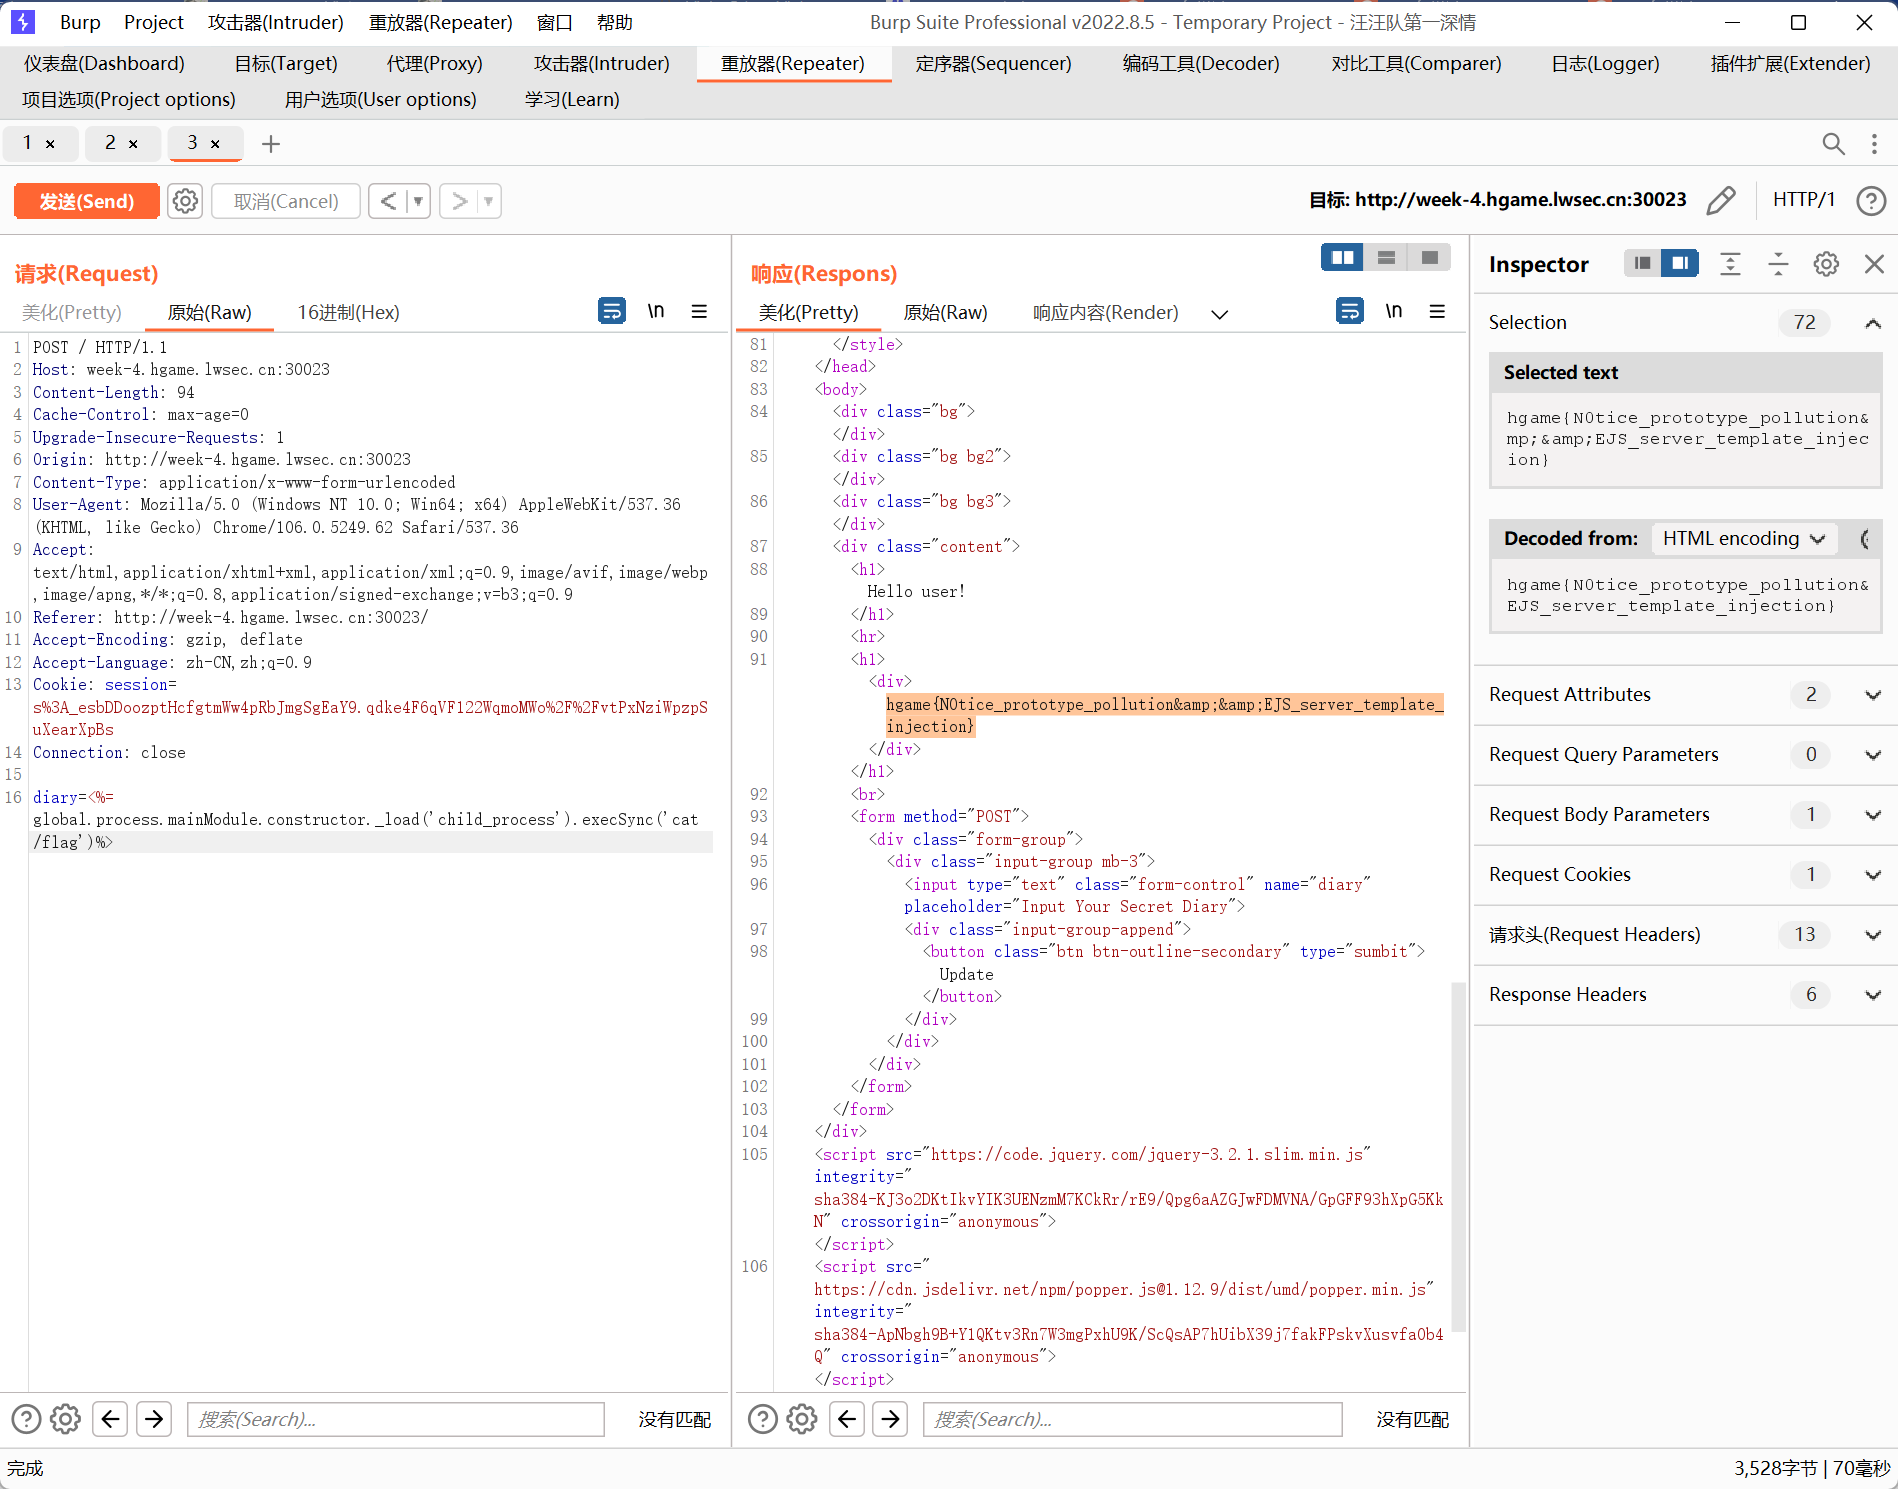Close Repeater tab 3
Image resolution: width=1898 pixels, height=1489 pixels.
click(215, 144)
